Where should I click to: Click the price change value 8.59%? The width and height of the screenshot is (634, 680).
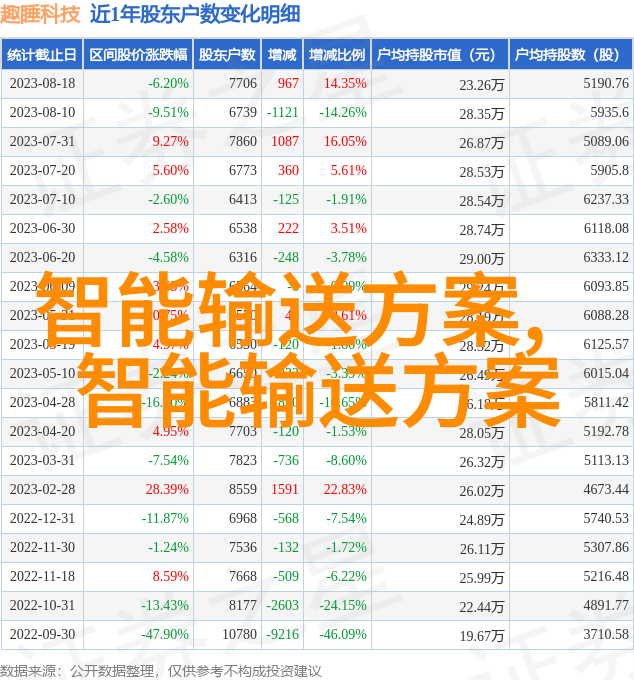coord(170,577)
